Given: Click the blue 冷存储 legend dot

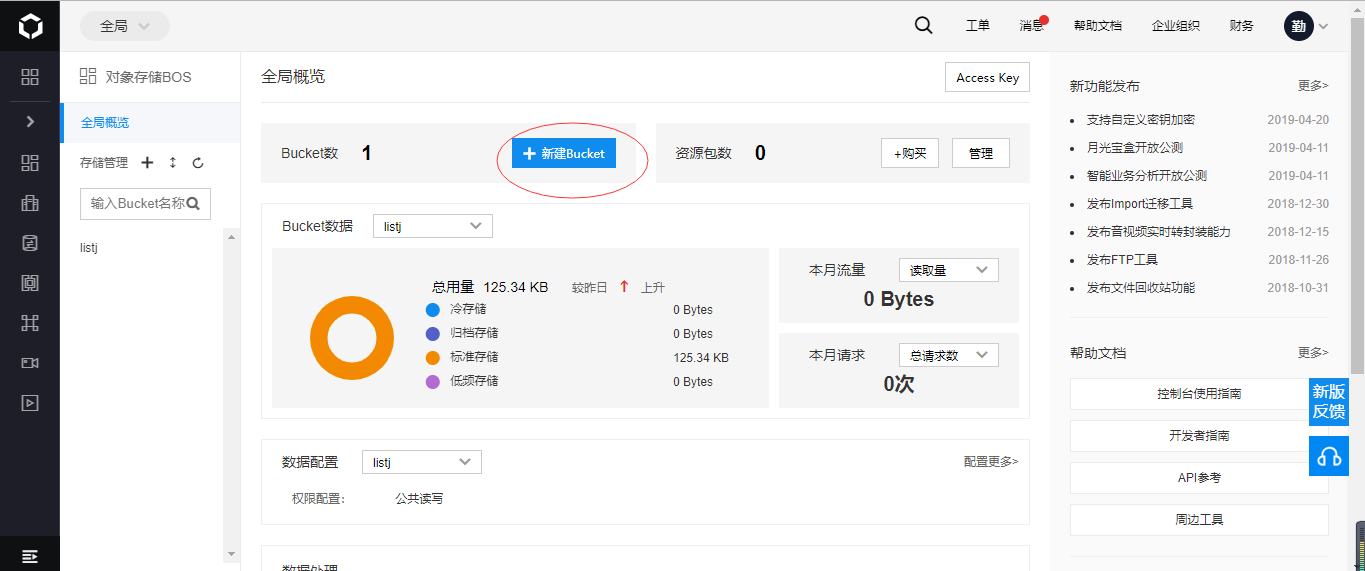Looking at the screenshot, I should (x=432, y=309).
